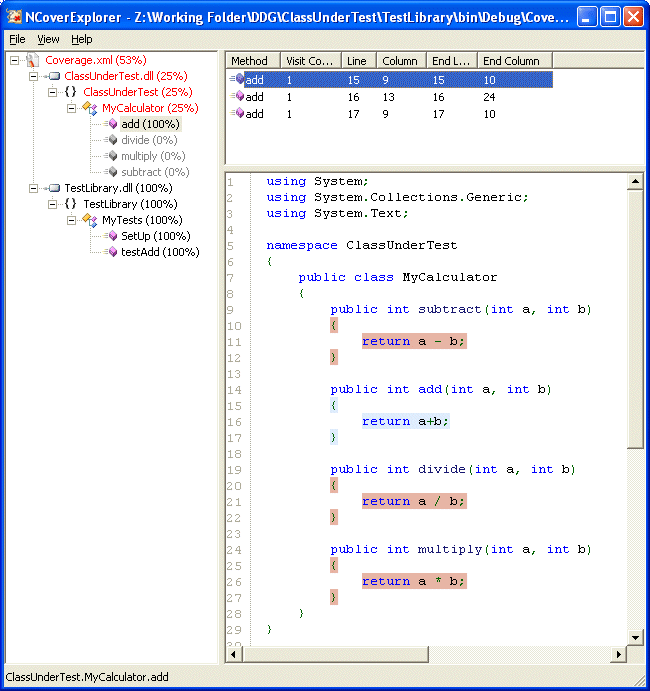Collapse the TestLibrary.dll node
The image size is (650, 691).
tap(33, 188)
